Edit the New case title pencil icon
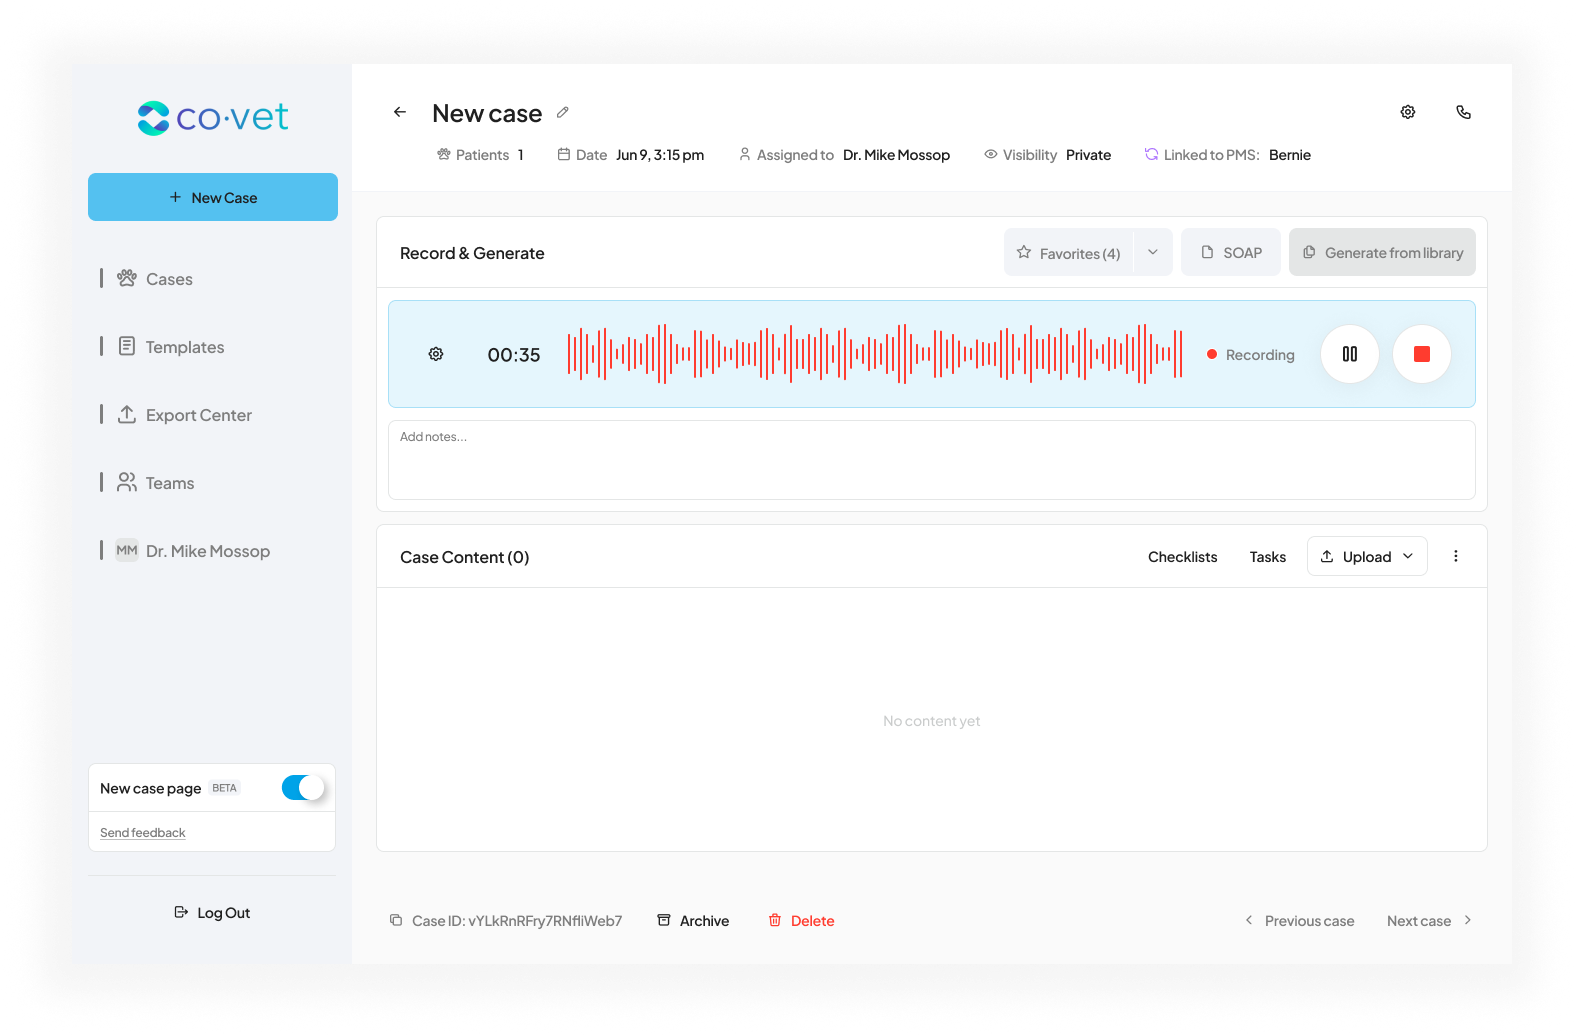 563,112
